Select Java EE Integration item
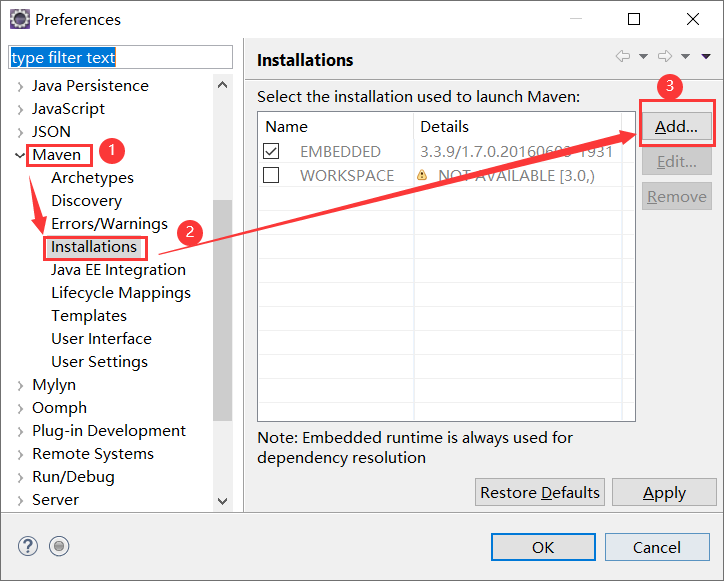The image size is (724, 581). [x=118, y=270]
